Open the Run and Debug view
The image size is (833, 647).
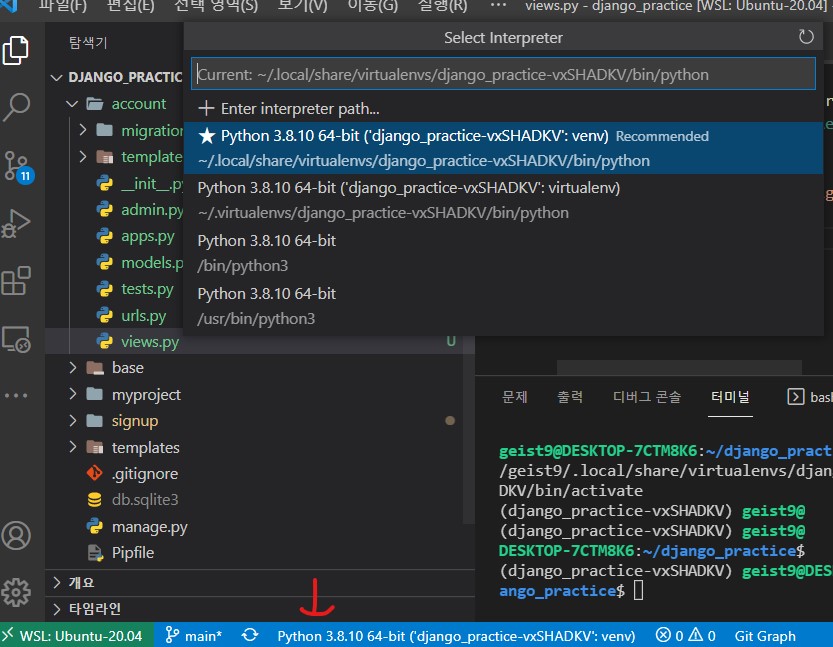click(x=16, y=223)
